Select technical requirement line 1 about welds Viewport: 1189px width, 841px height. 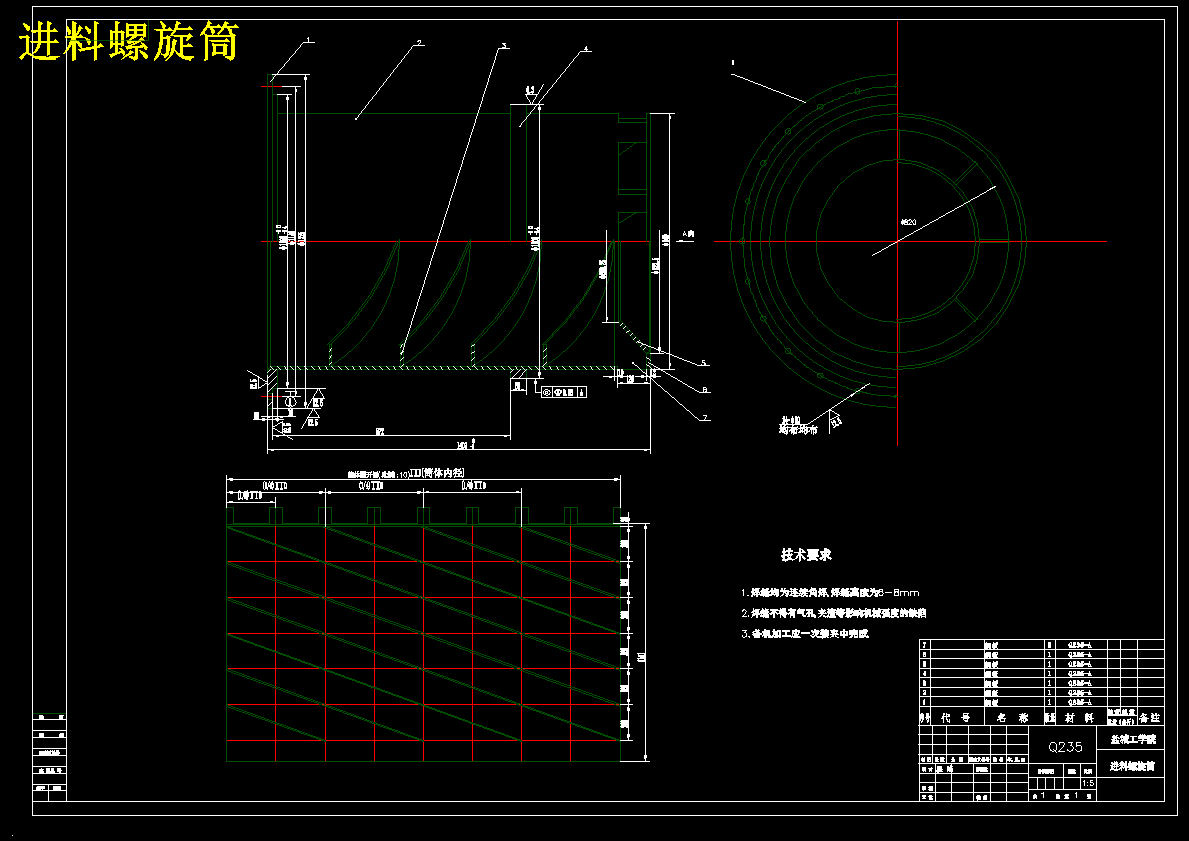click(x=830, y=592)
